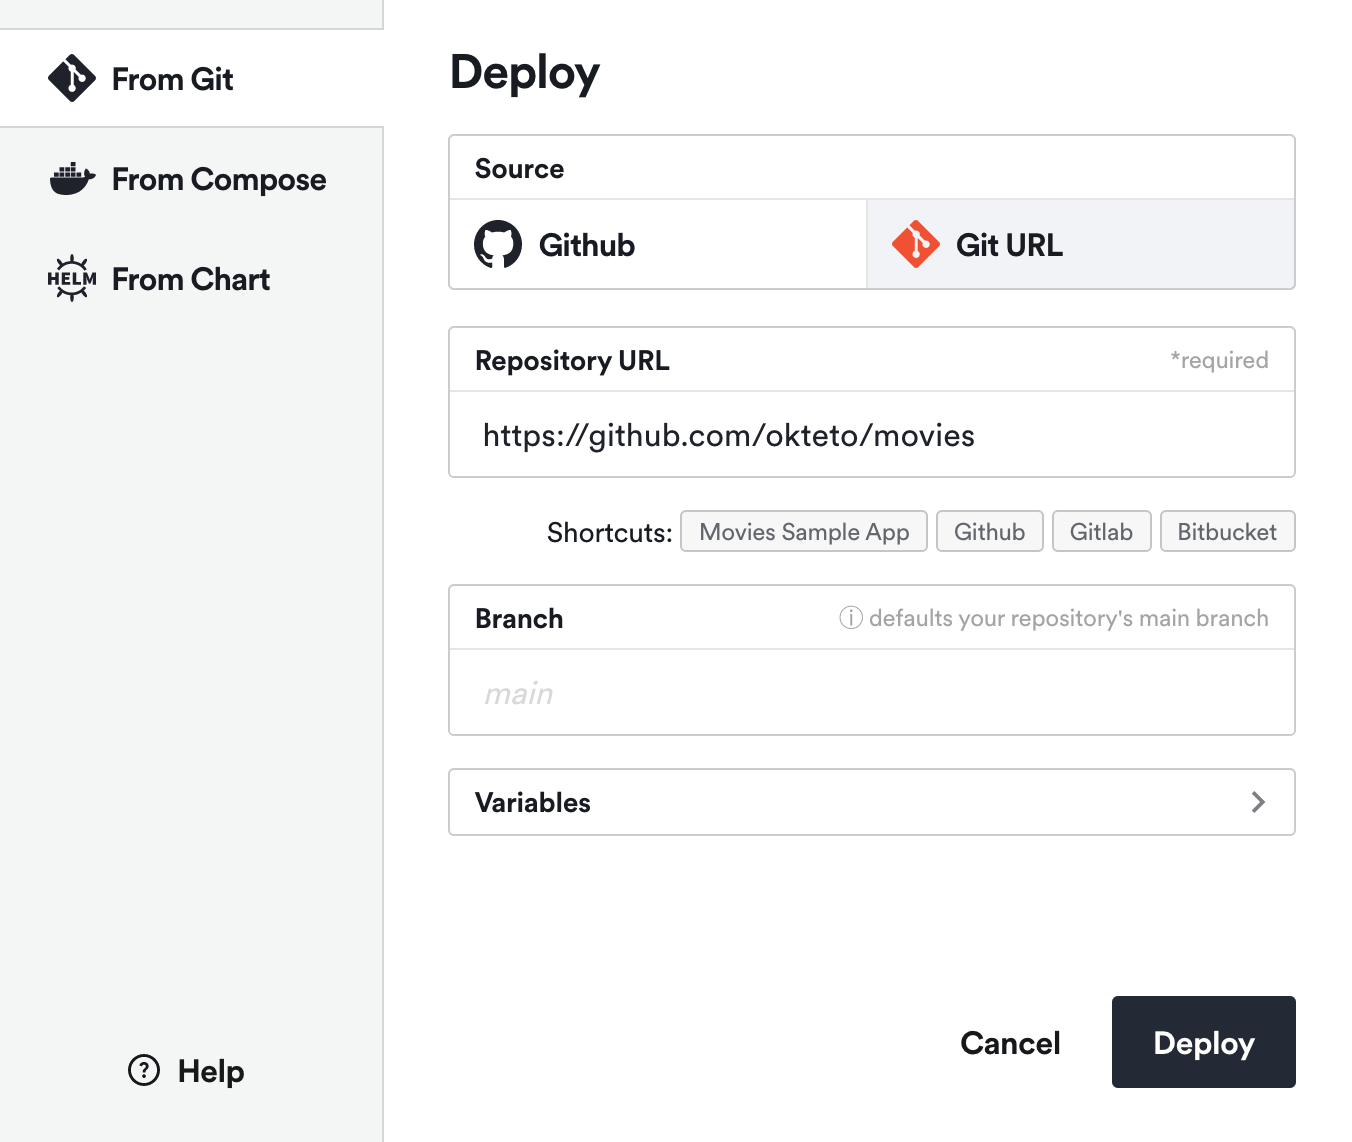Click the Branch label
1352x1142 pixels.
(x=519, y=618)
